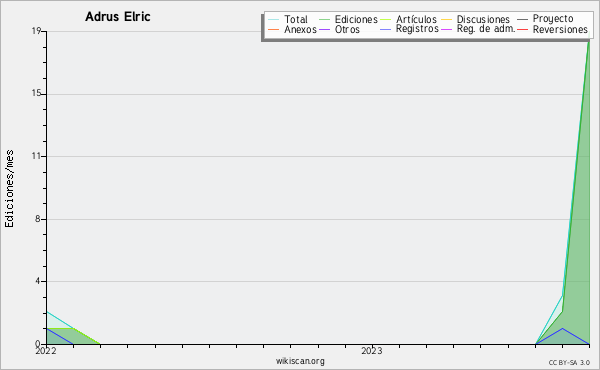Select the 'Ediciones' legend entry
This screenshot has height=370, width=600.
pos(356,19)
